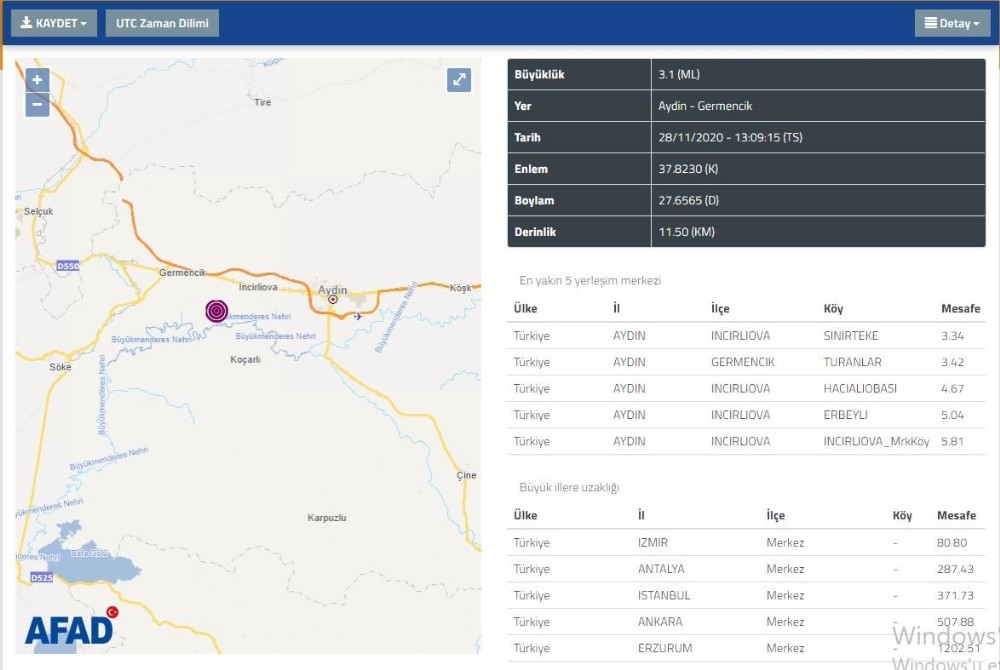Click the Aydın city marker dot
Image resolution: width=1000 pixels, height=670 pixels.
click(x=333, y=300)
